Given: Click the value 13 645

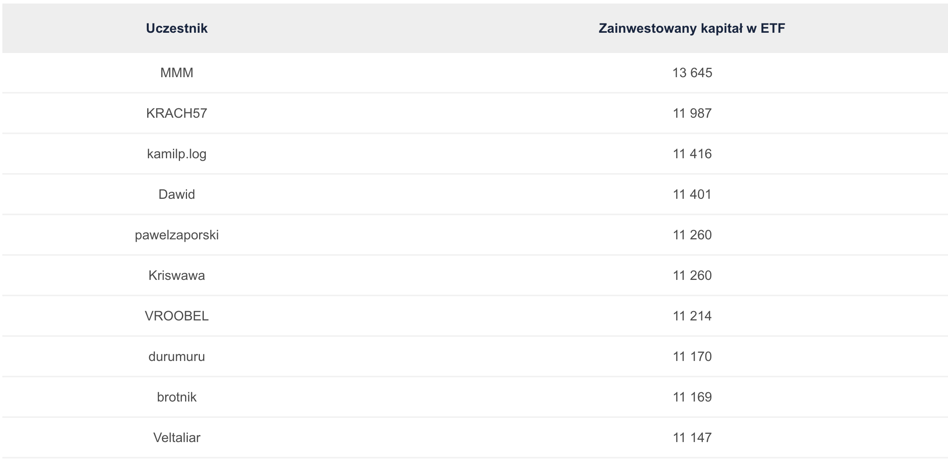Looking at the screenshot, I should coord(692,73).
